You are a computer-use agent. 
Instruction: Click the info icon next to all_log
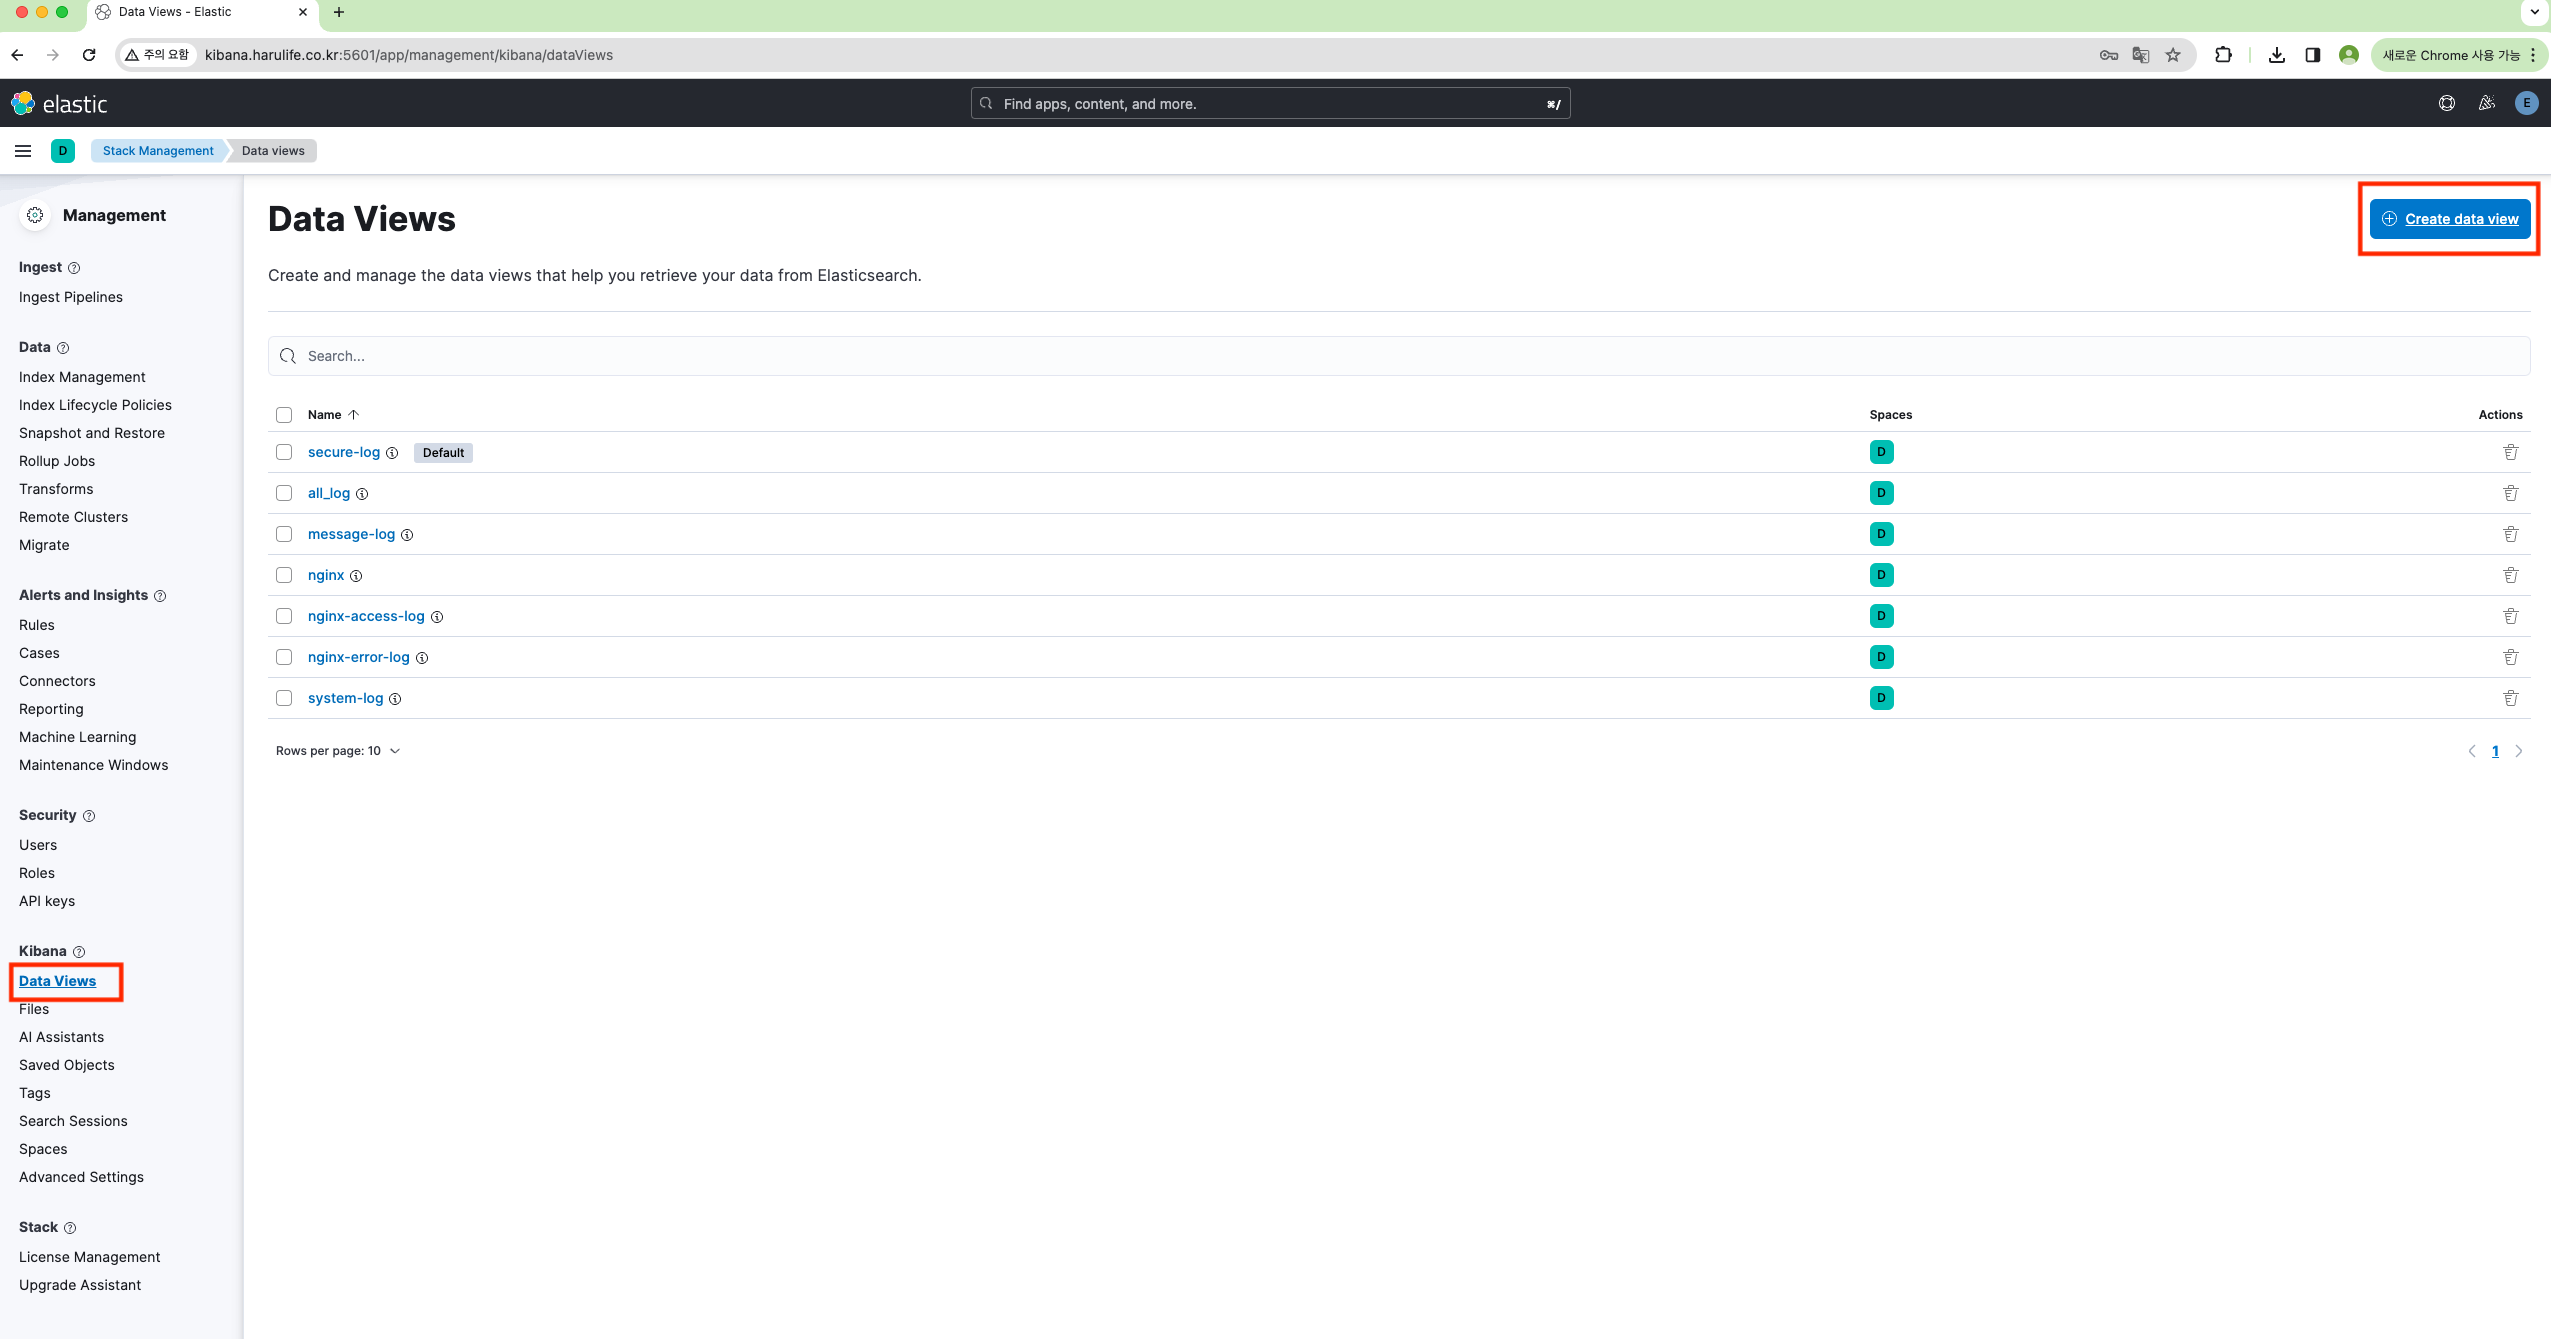pyautogui.click(x=362, y=494)
